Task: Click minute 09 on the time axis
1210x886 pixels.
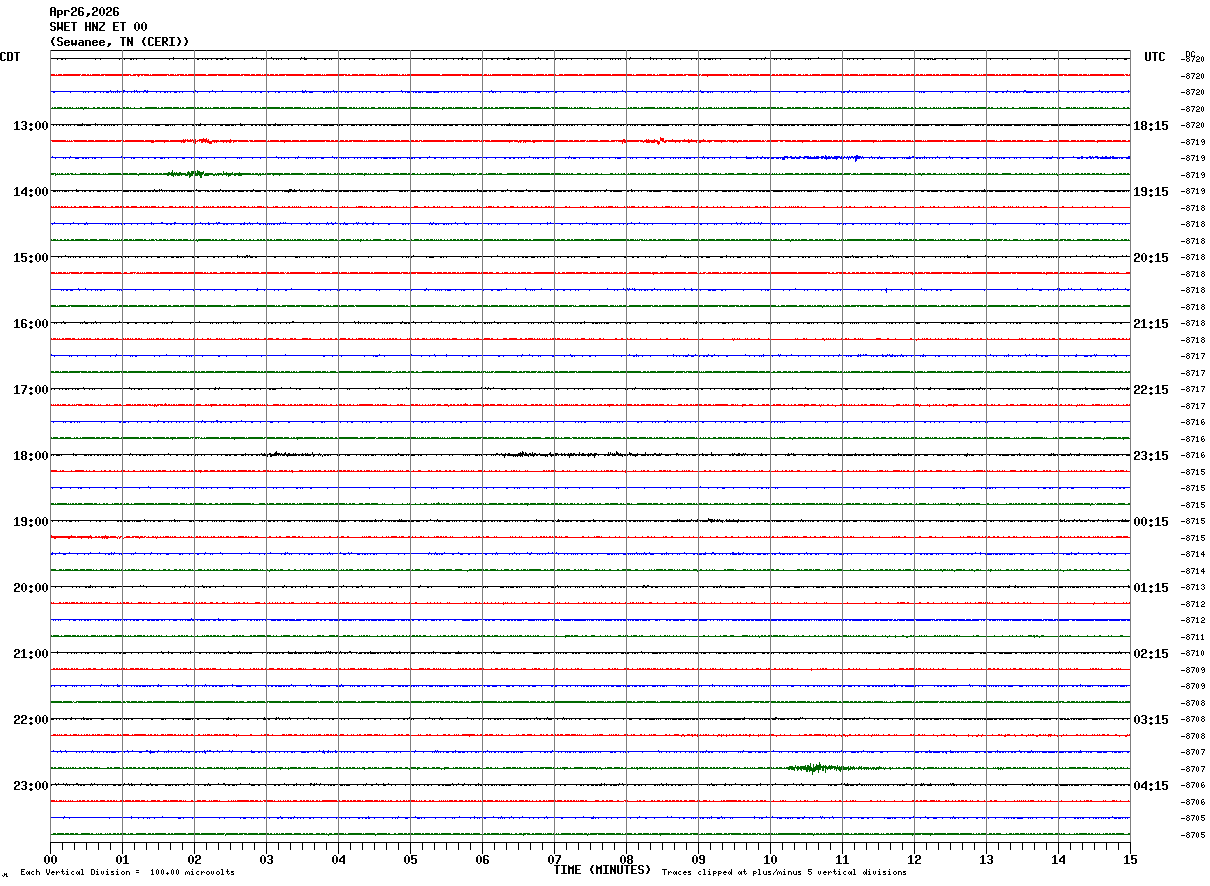Action: tap(699, 859)
